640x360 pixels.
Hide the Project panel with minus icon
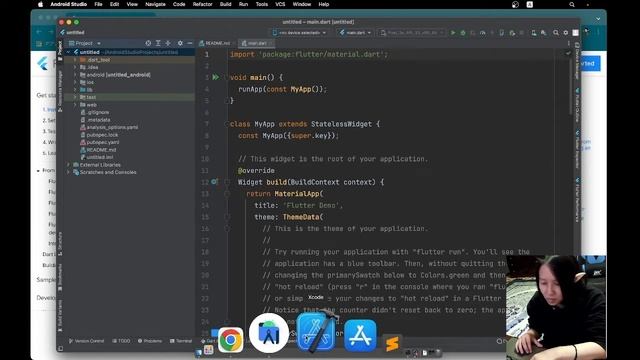point(190,43)
